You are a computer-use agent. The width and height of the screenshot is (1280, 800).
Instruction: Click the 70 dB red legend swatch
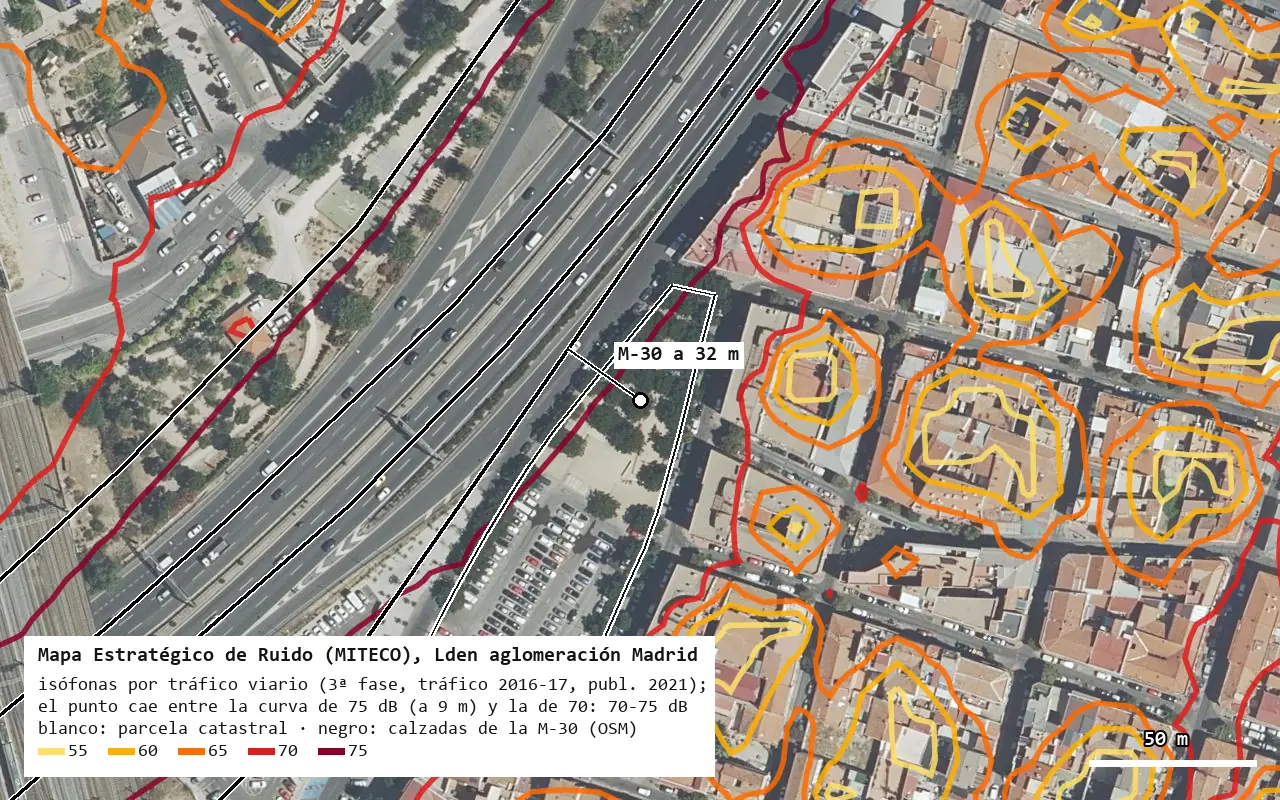(262, 751)
